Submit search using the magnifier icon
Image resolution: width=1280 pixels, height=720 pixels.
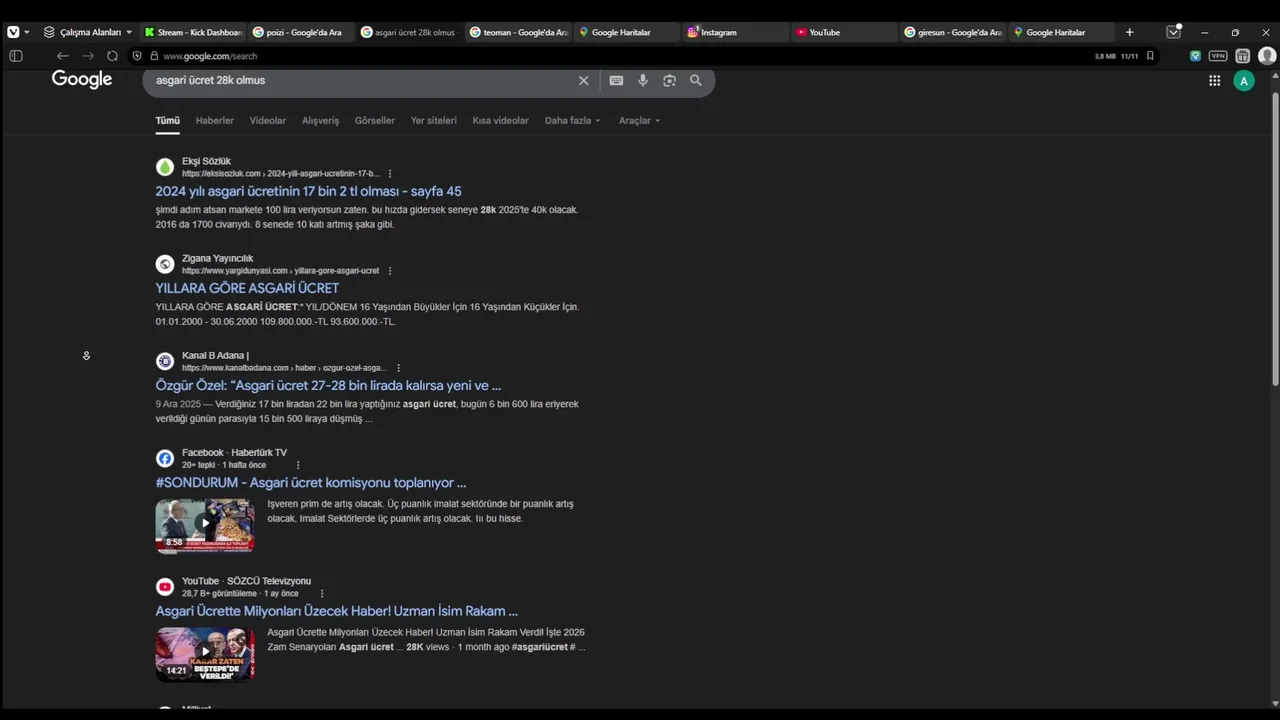(696, 81)
